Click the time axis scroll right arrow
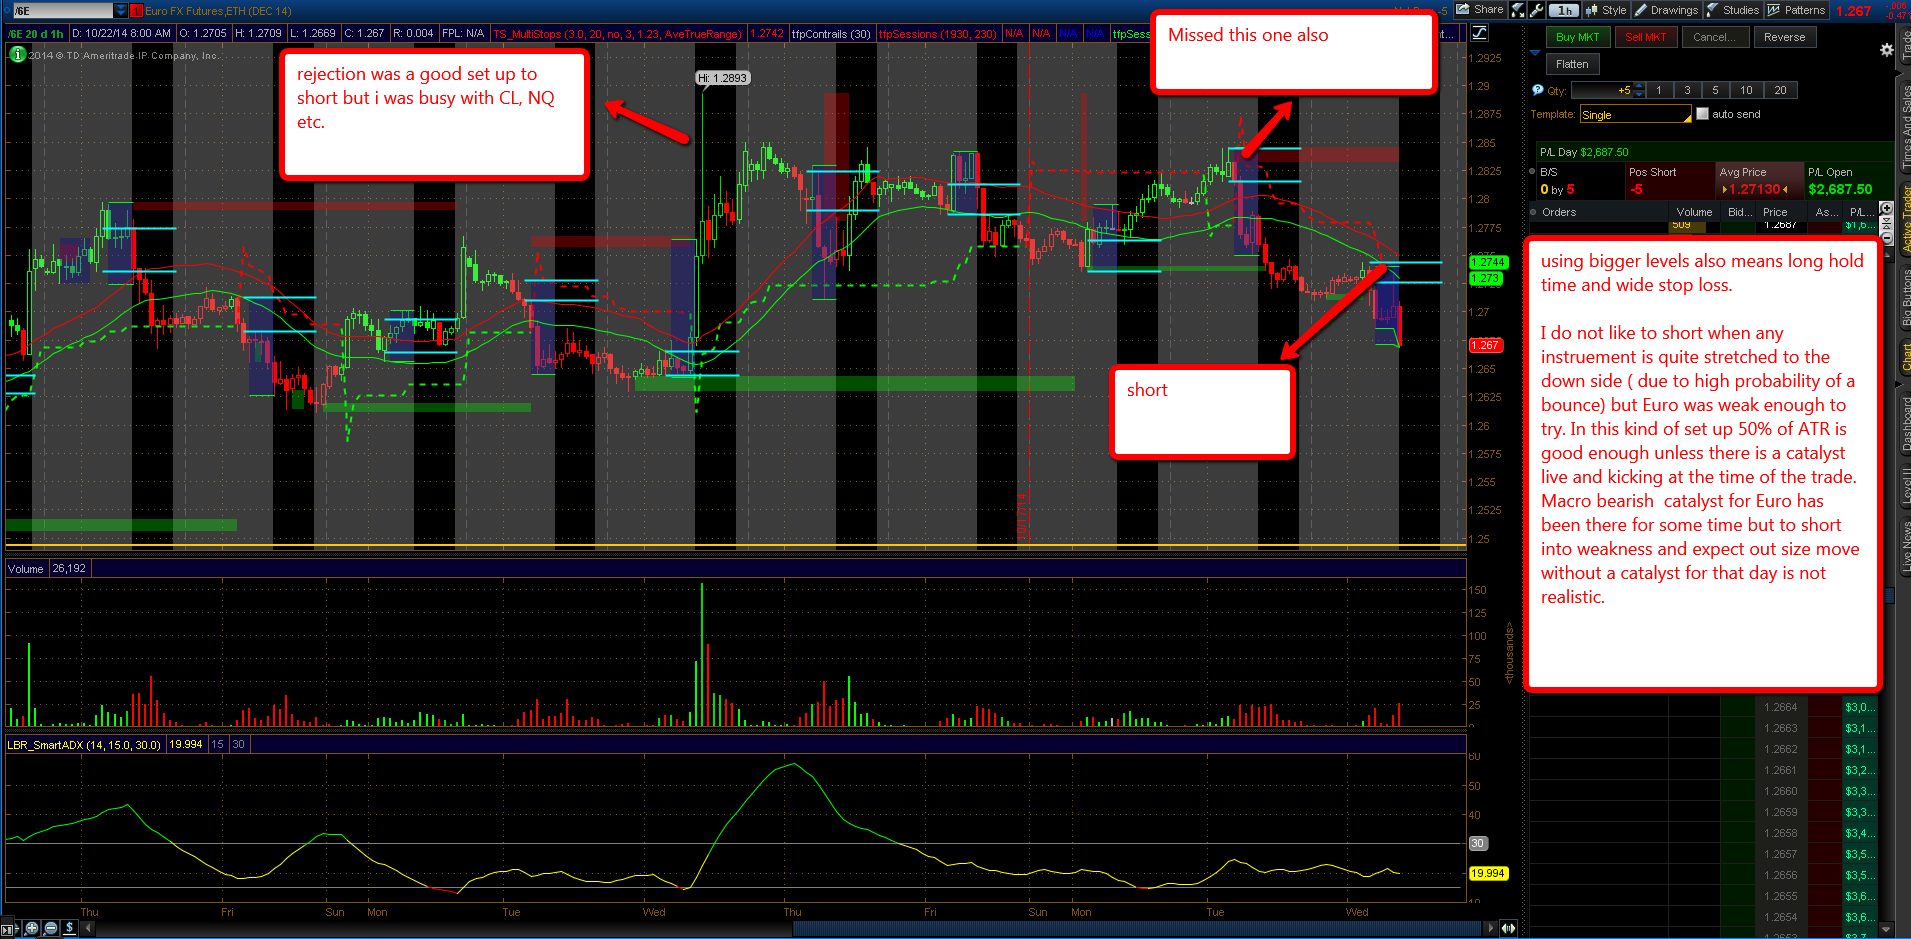This screenshot has width=1911, height=939. (x=1492, y=928)
